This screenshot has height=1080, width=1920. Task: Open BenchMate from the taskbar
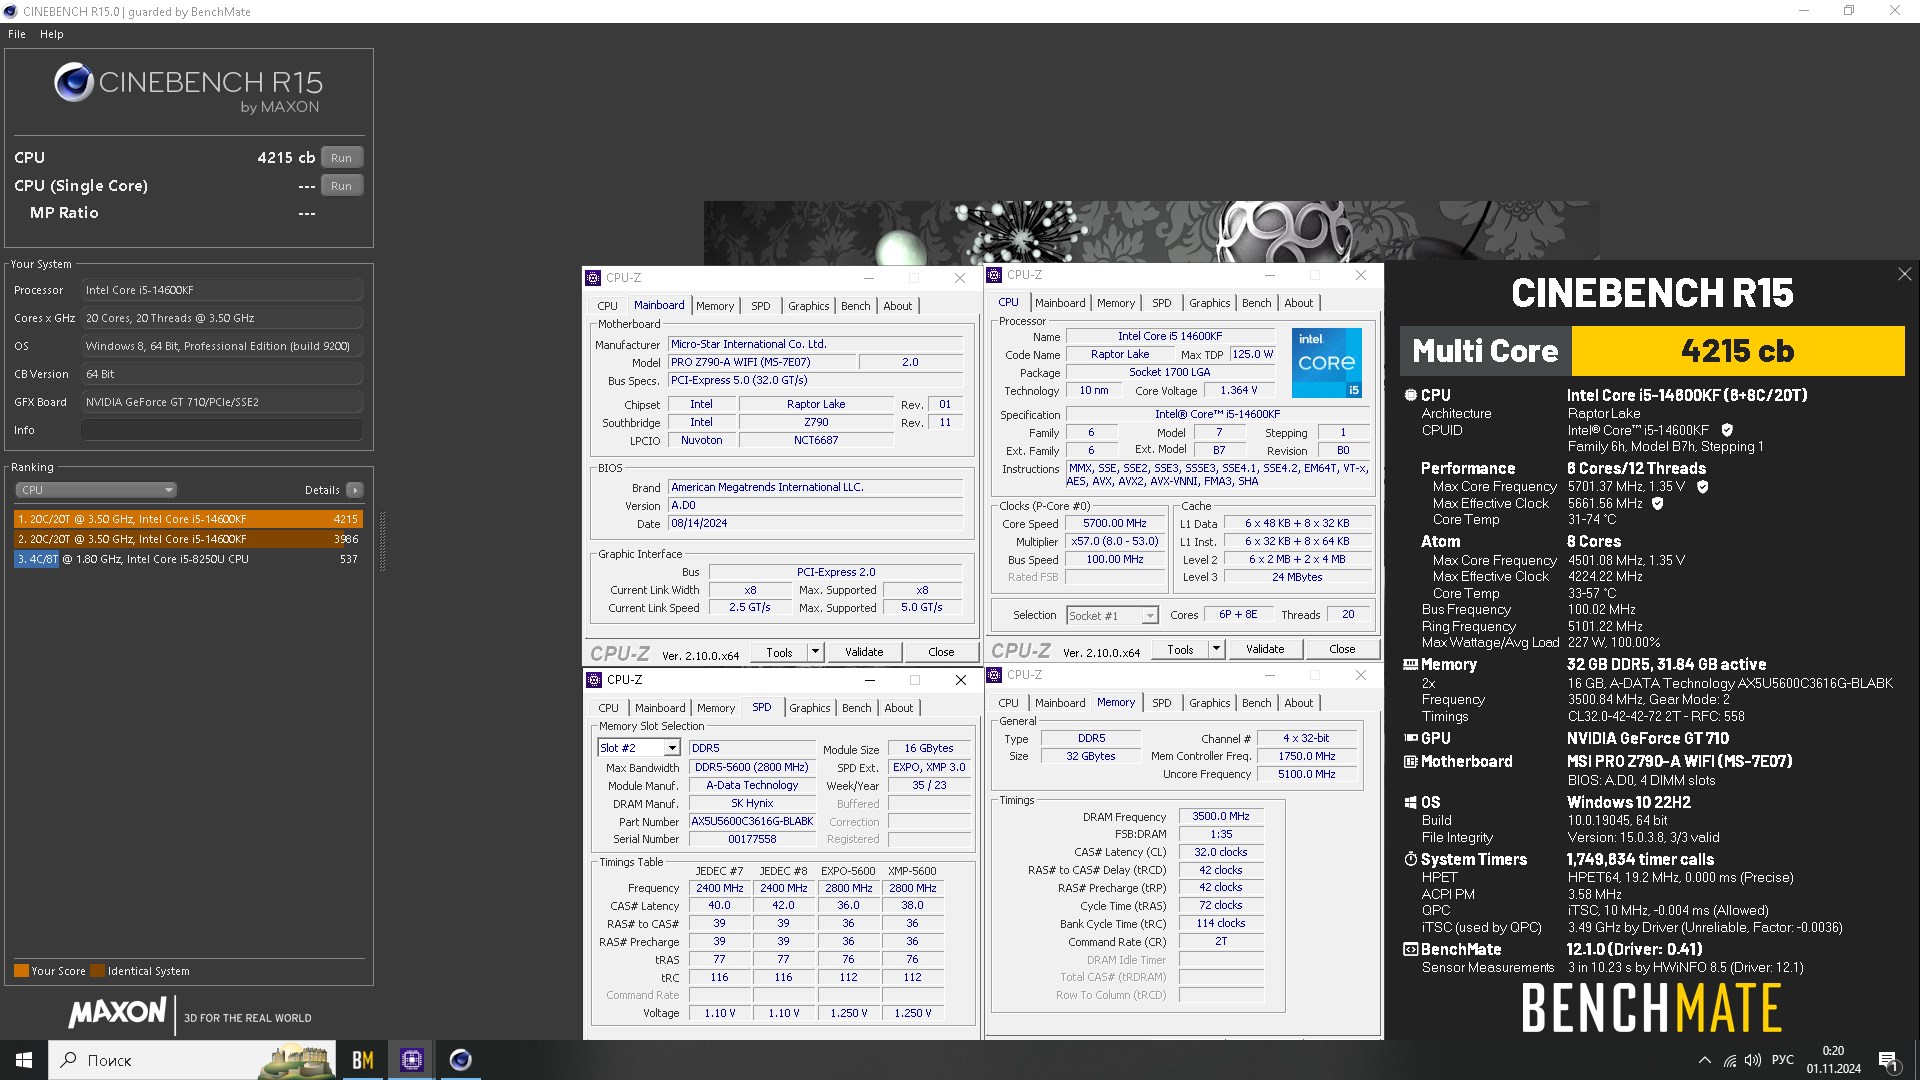tap(363, 1060)
